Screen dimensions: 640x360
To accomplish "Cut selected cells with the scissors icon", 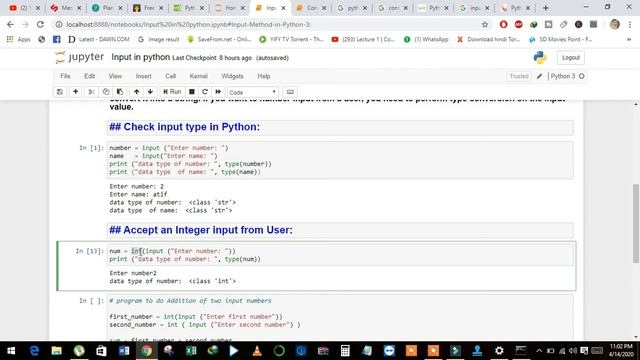I will [91, 92].
